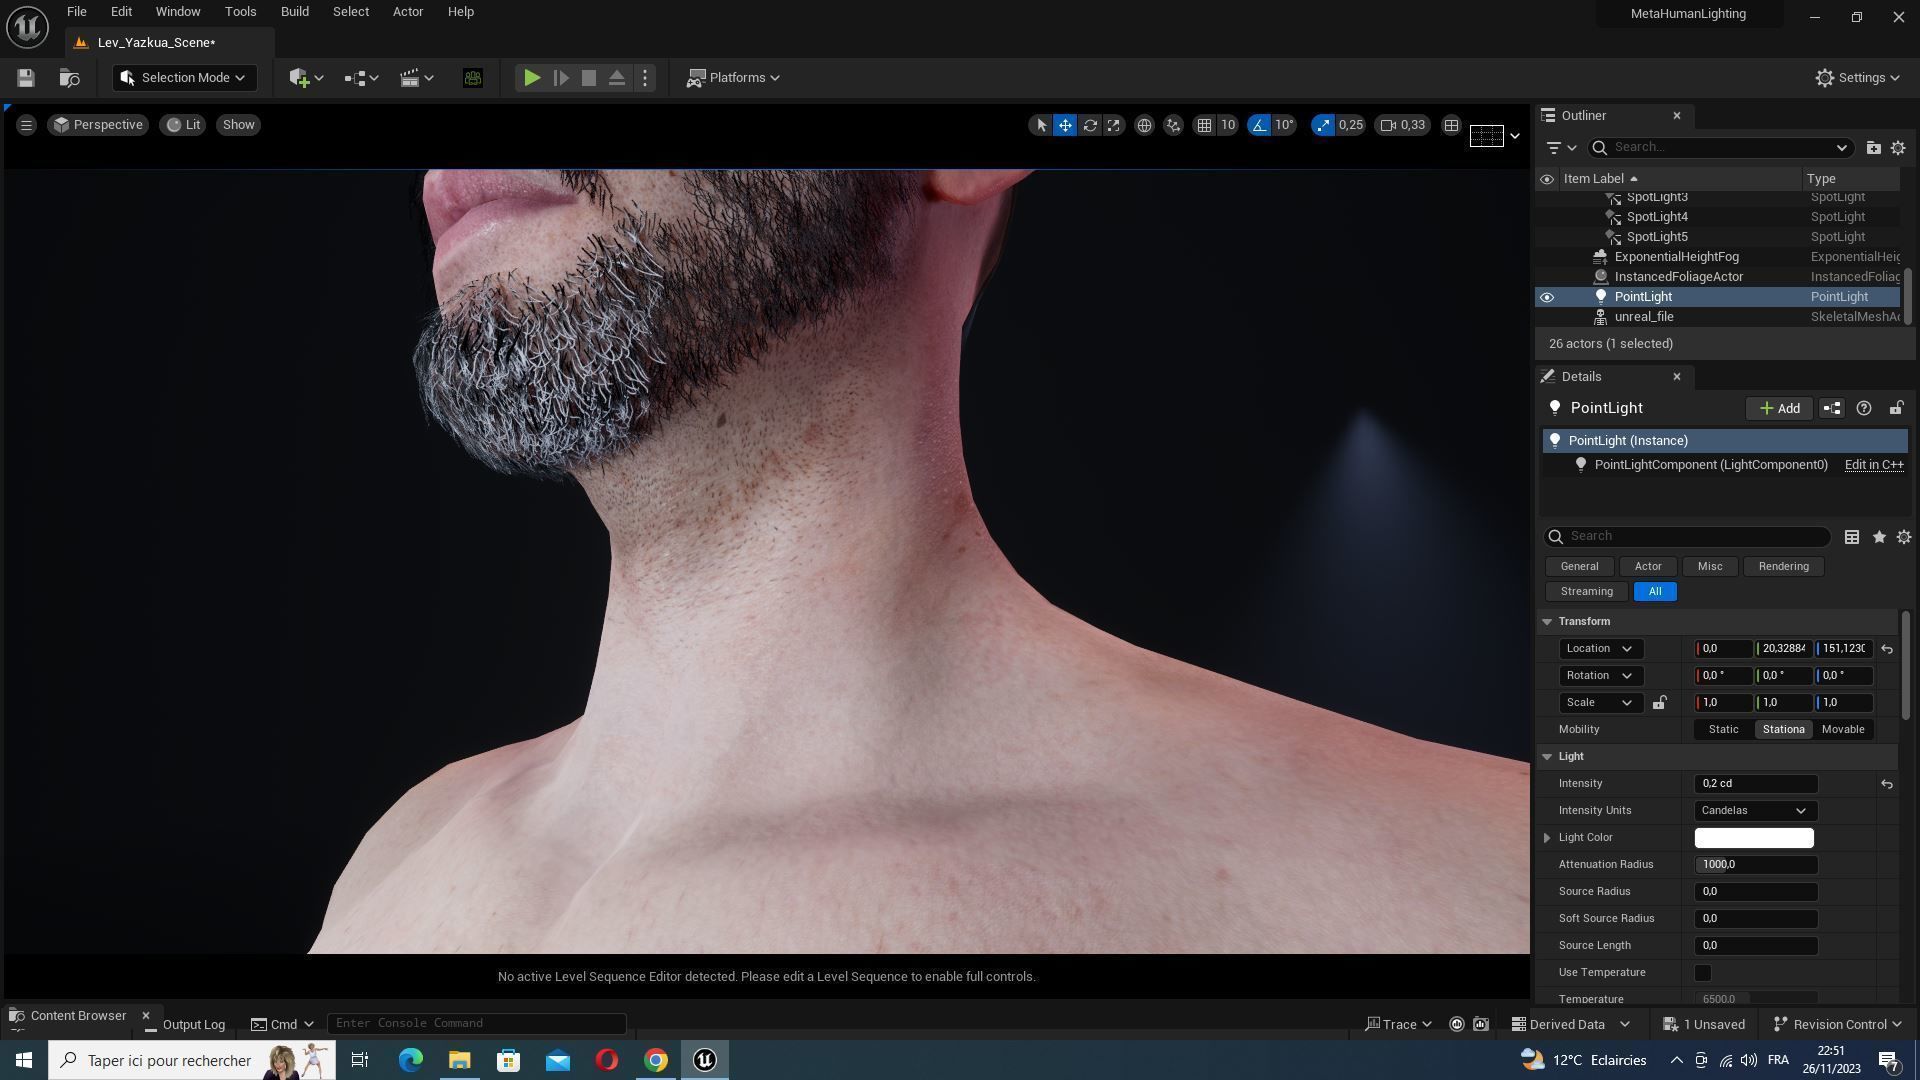Image resolution: width=1920 pixels, height=1080 pixels.
Task: Click the Play level button
Action: (532, 78)
